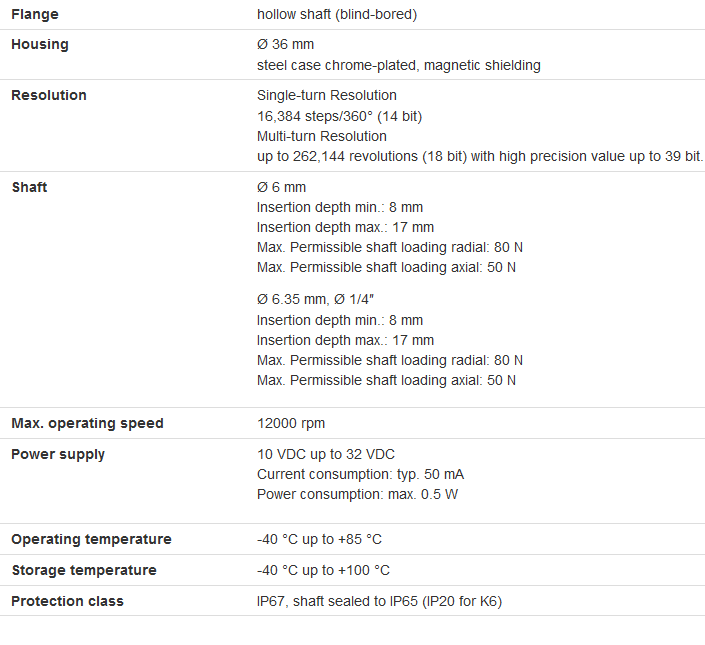Click the 262,144 revolutions line
This screenshot has height=645, width=705.
pos(480,156)
